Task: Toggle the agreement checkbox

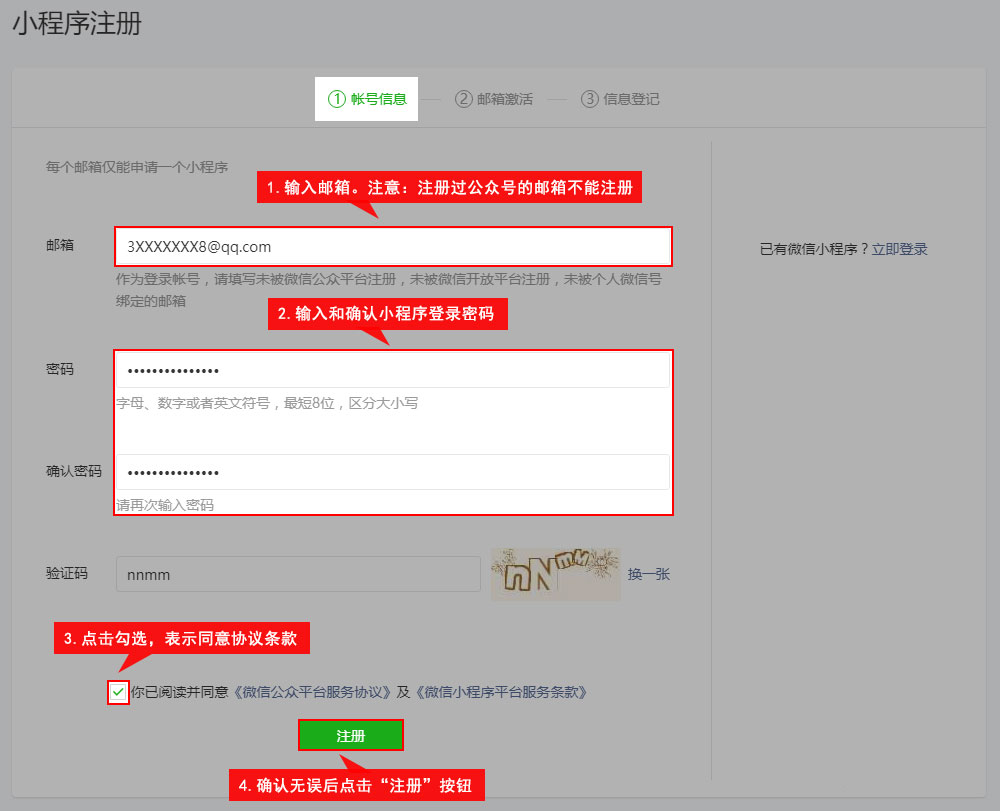Action: point(118,692)
